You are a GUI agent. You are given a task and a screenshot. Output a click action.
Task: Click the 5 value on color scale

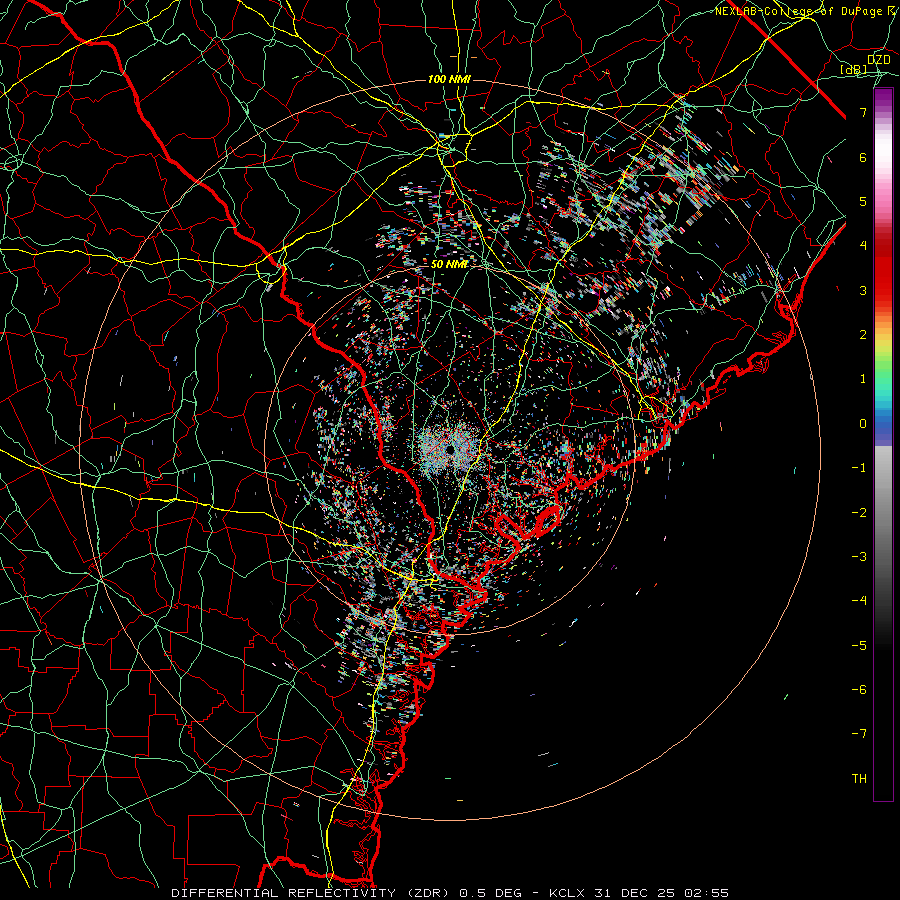863,201
